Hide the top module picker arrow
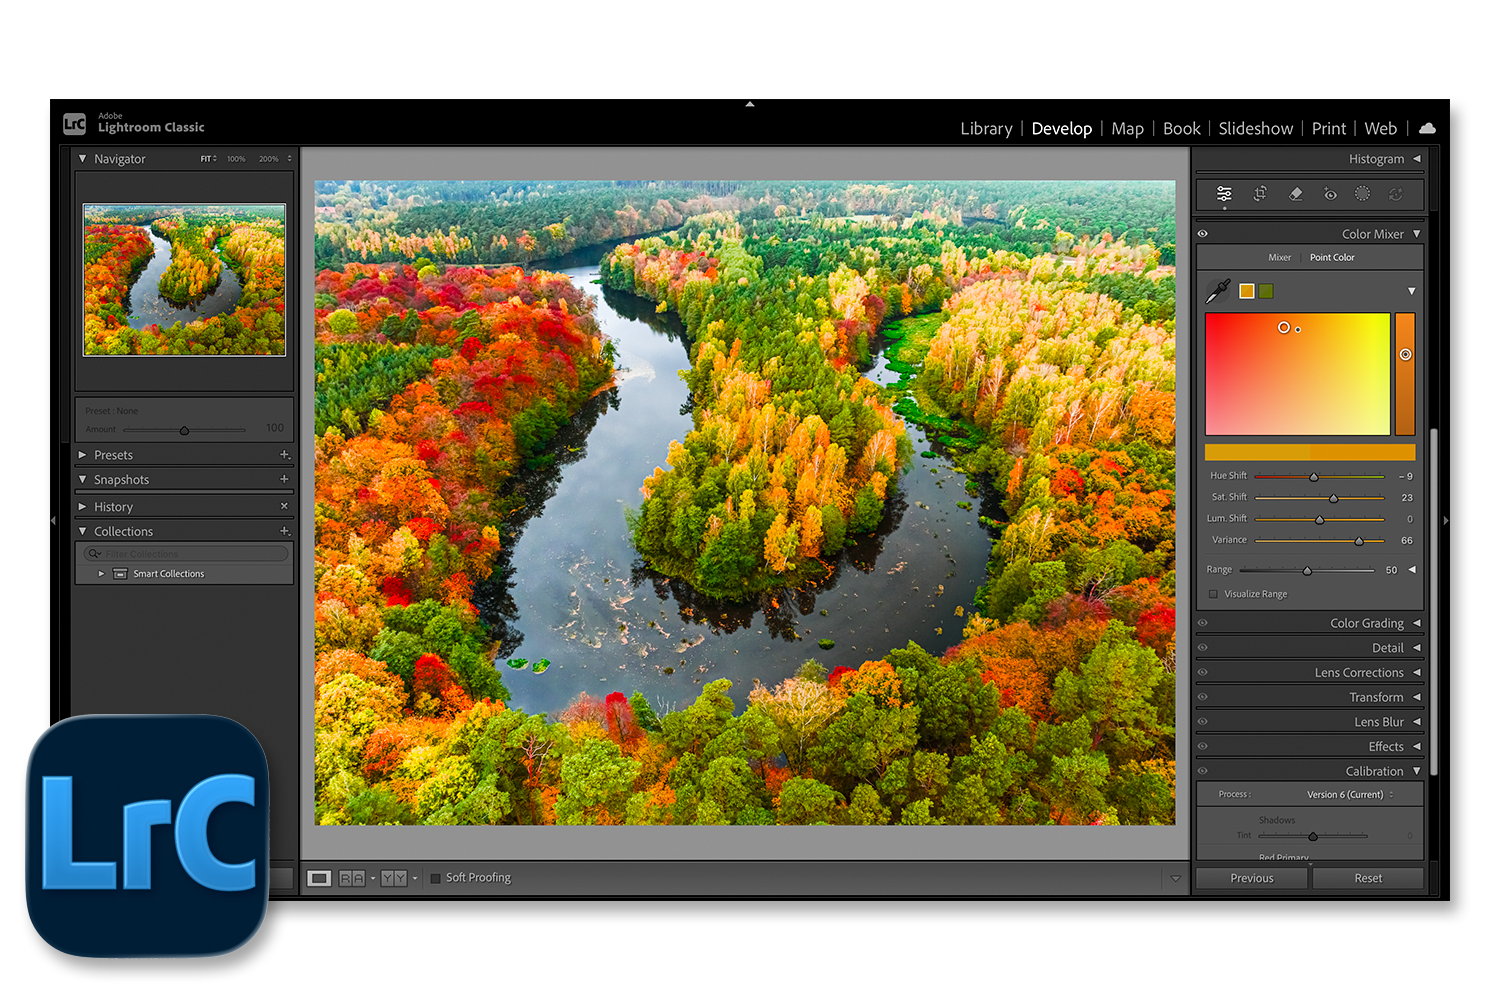Screen dimensions: 1500x1000 [x=750, y=103]
